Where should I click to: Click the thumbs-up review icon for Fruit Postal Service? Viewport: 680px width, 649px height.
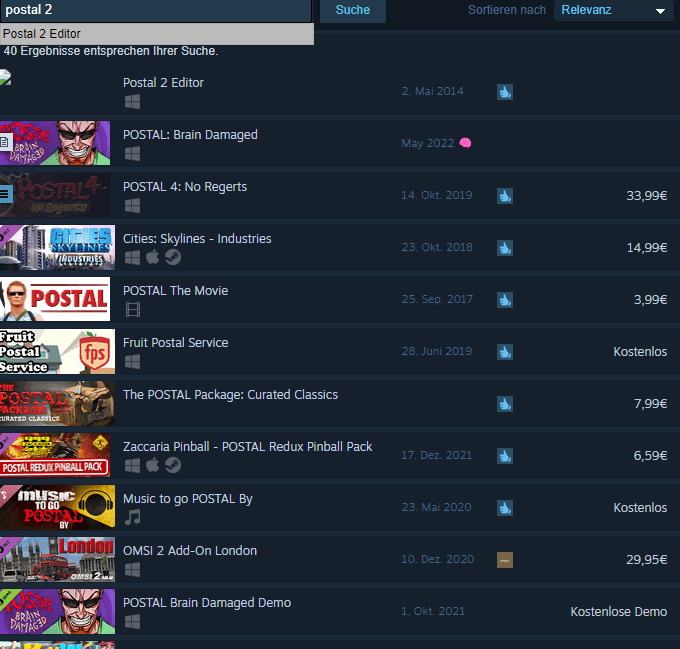[x=505, y=352]
